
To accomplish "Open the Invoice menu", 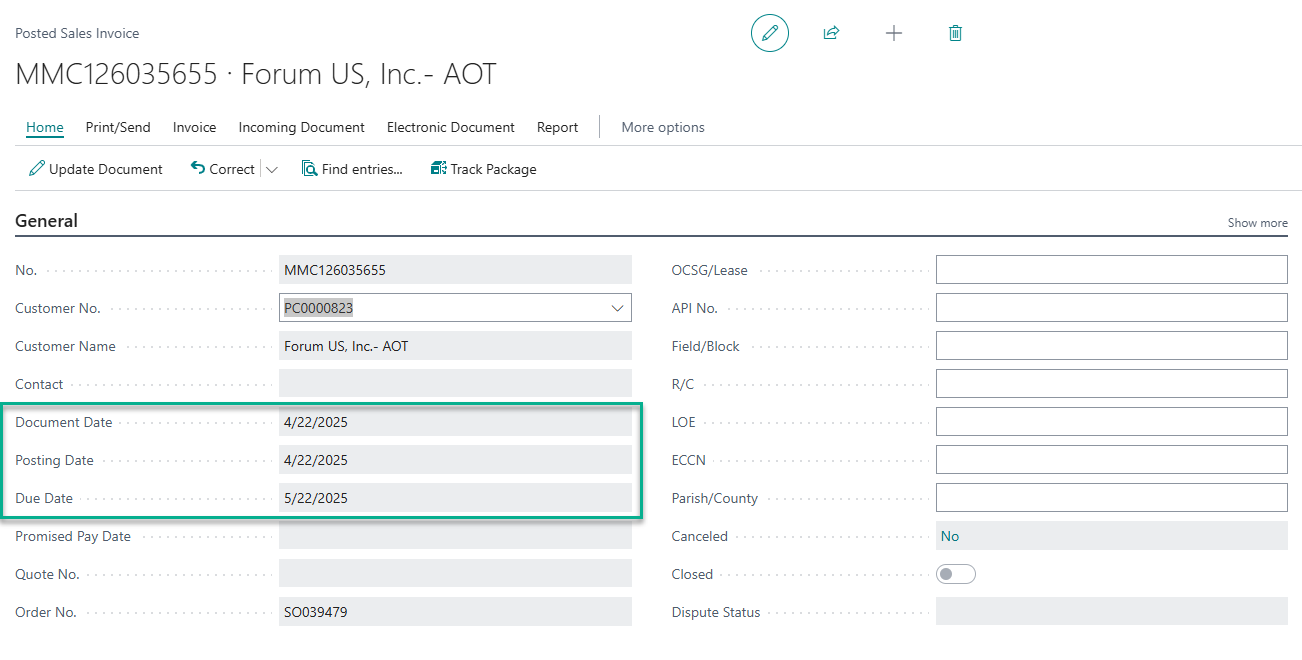I will (x=194, y=127).
